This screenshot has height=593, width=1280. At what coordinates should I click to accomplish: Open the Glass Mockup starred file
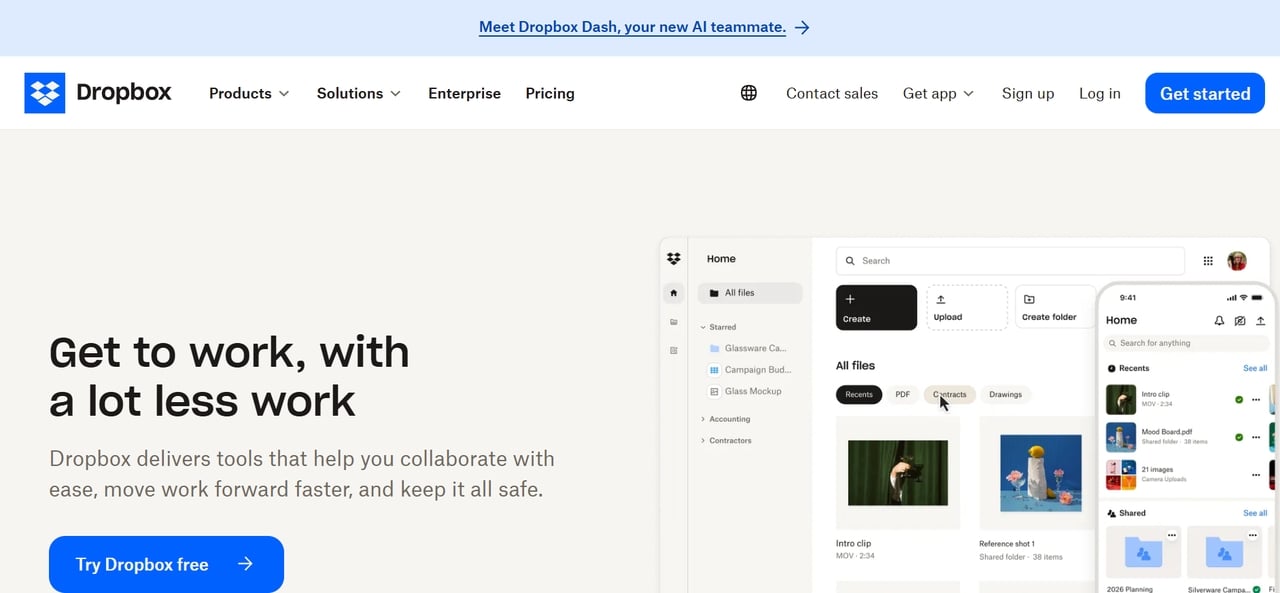tap(746, 391)
